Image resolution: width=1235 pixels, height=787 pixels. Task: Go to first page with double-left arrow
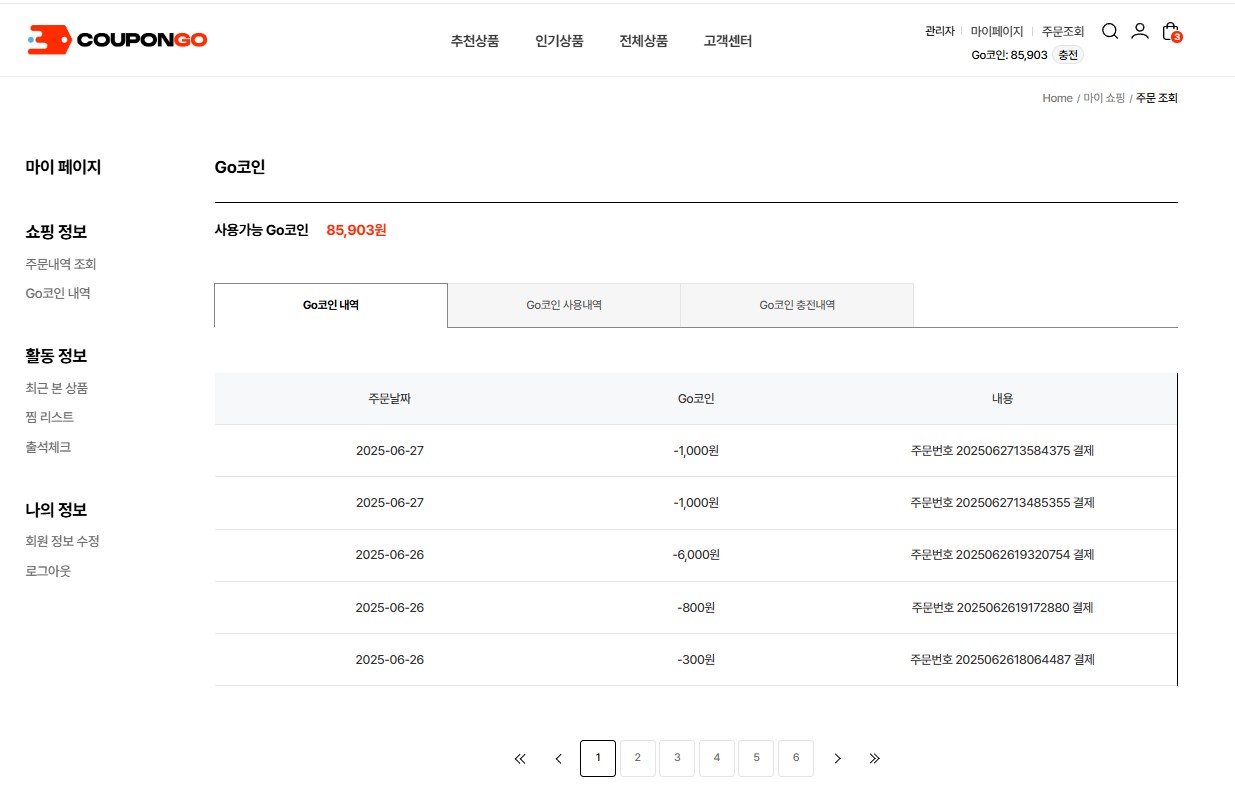point(520,758)
